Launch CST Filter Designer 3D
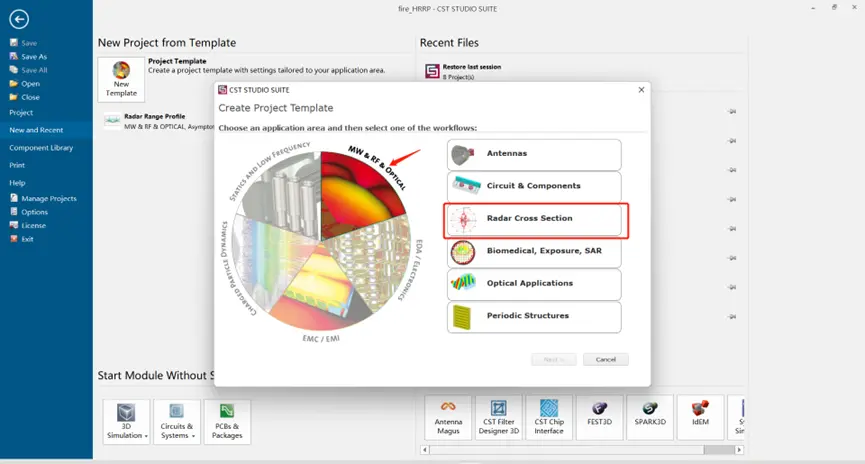865x464 pixels. click(x=498, y=418)
